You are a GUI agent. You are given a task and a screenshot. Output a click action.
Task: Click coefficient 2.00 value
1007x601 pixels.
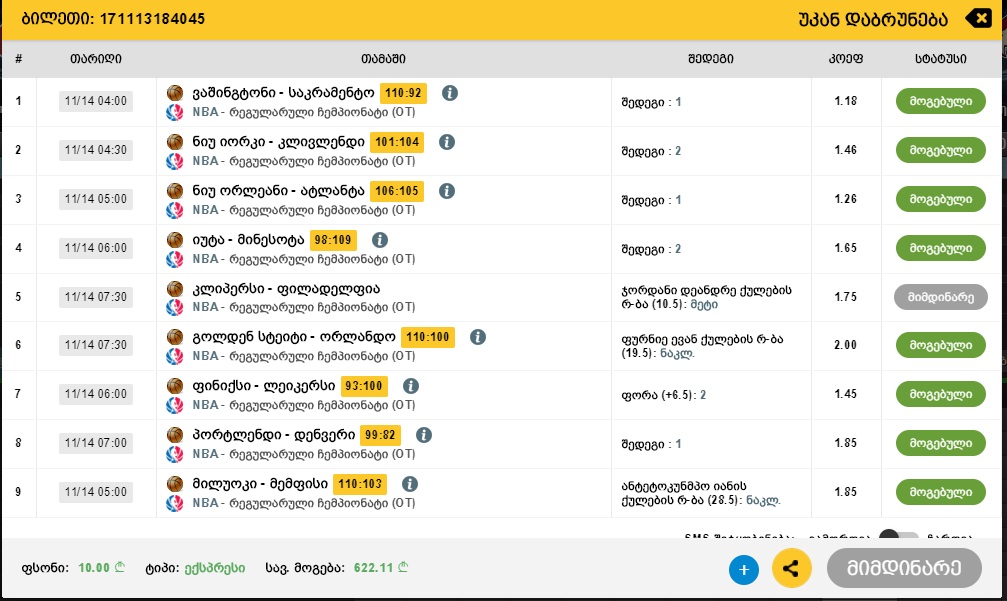(x=846, y=345)
